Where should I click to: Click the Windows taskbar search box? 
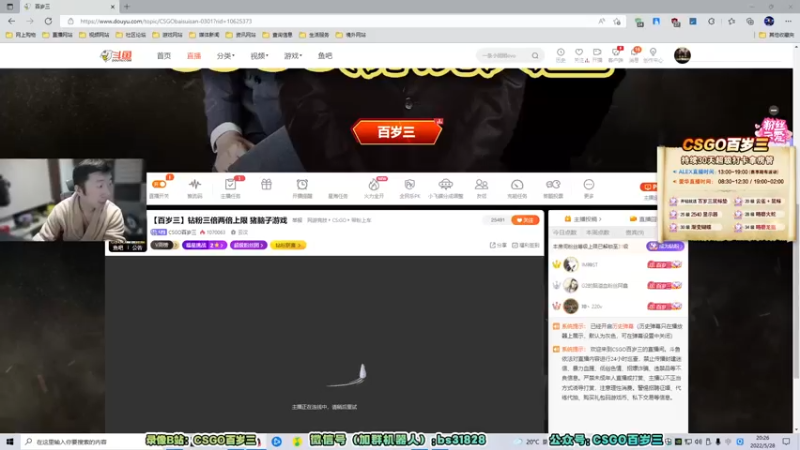coord(82,441)
